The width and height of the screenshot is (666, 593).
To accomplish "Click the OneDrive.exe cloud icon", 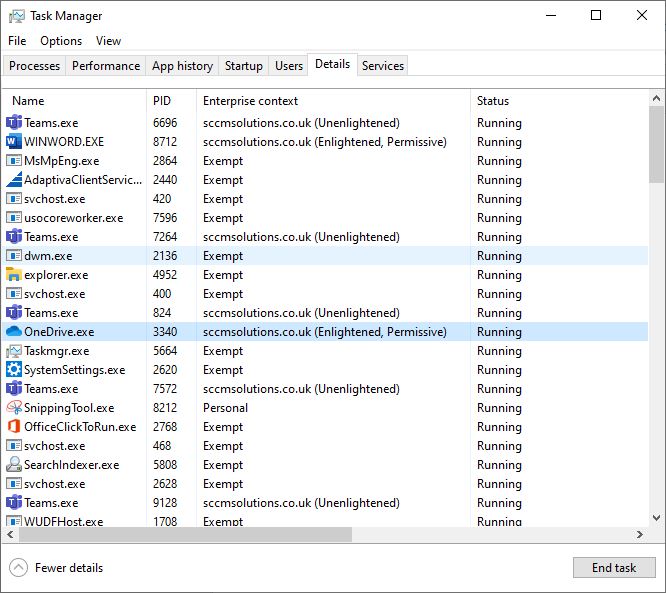I will 14,332.
